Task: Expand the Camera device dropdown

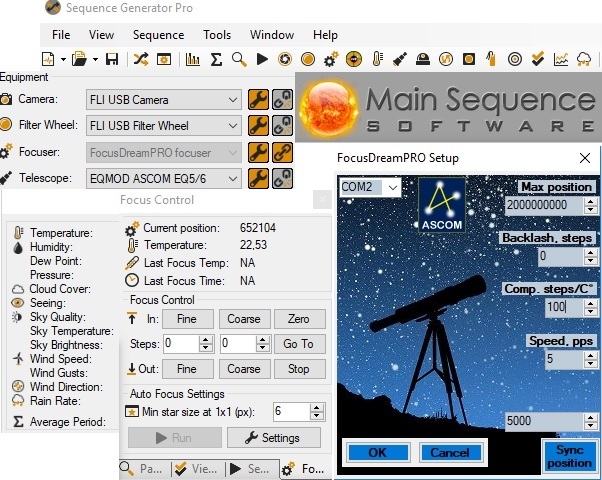Action: 233,99
